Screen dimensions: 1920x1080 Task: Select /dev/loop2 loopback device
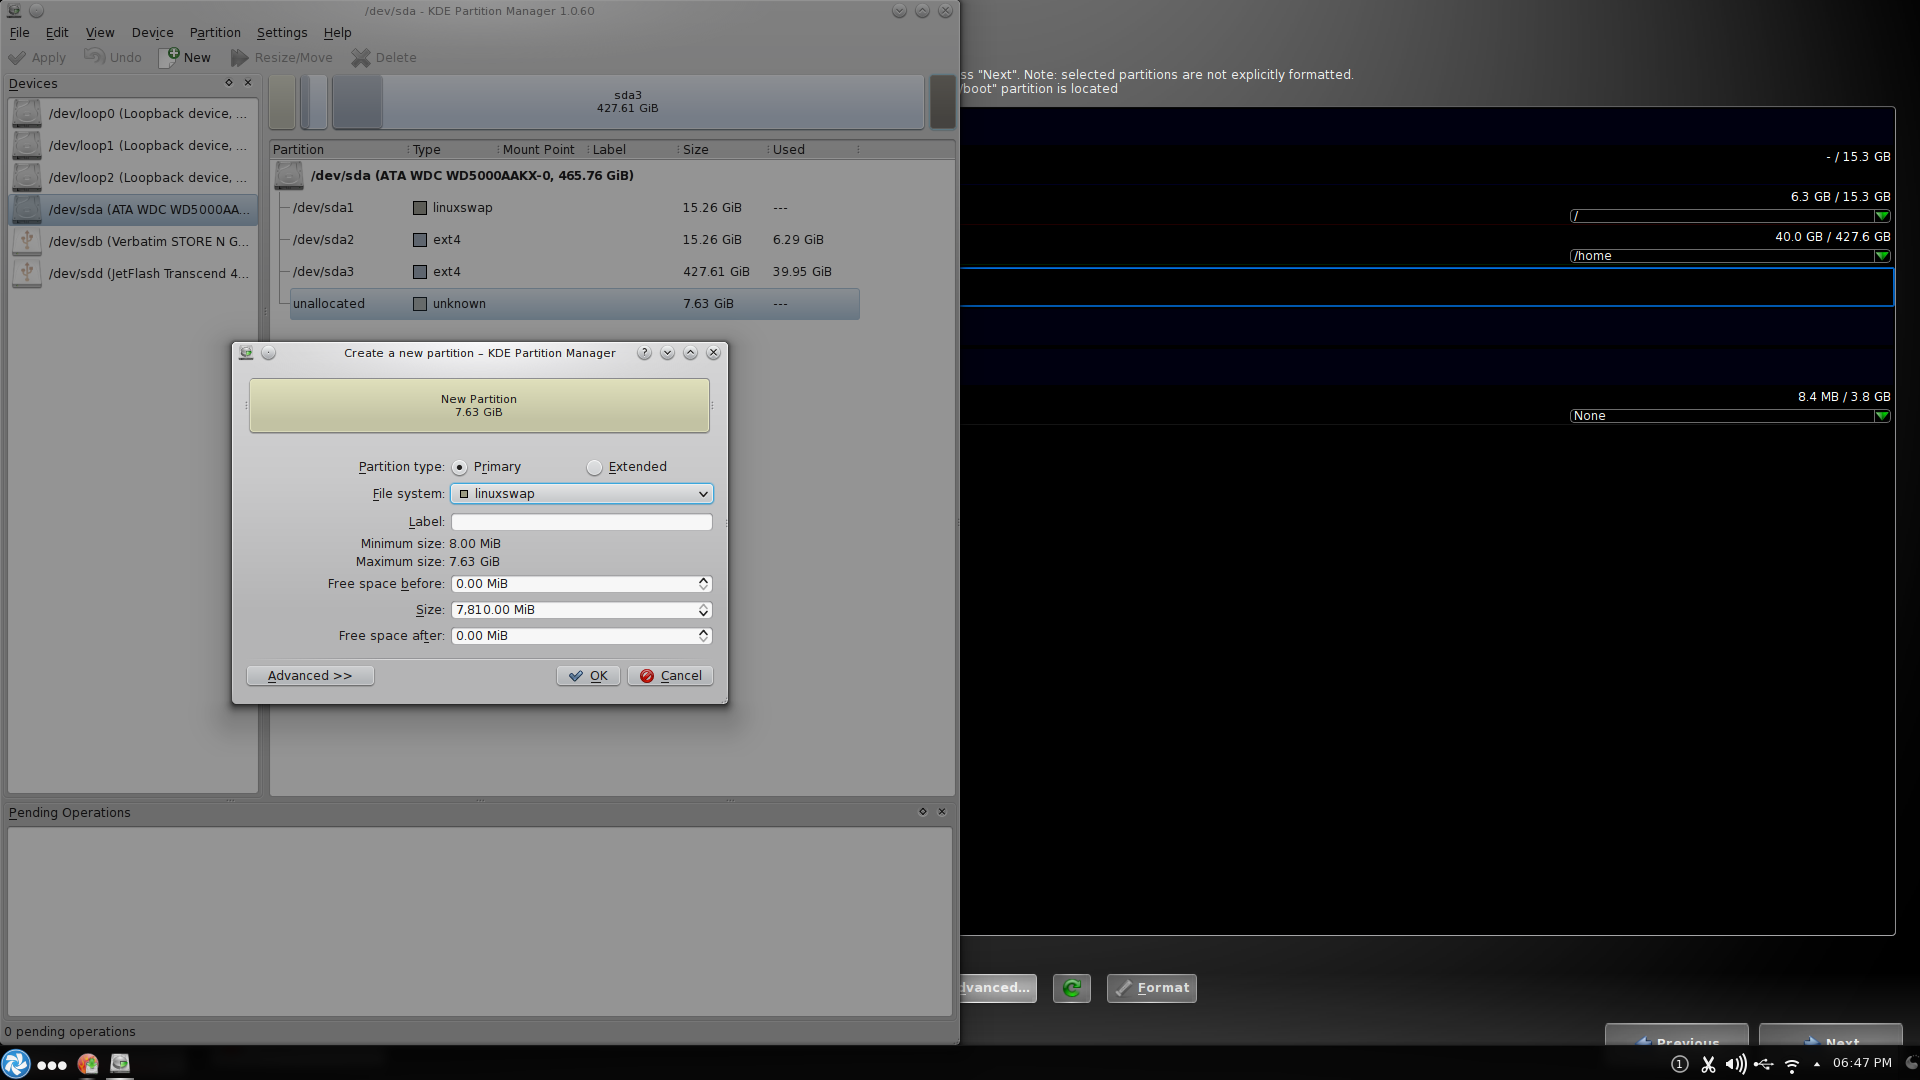tap(132, 178)
